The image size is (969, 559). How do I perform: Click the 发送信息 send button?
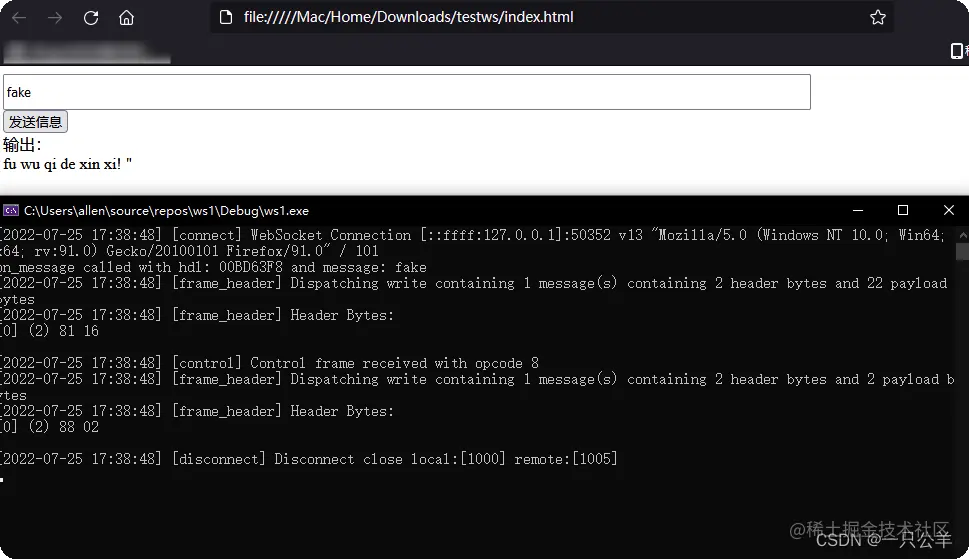35,122
